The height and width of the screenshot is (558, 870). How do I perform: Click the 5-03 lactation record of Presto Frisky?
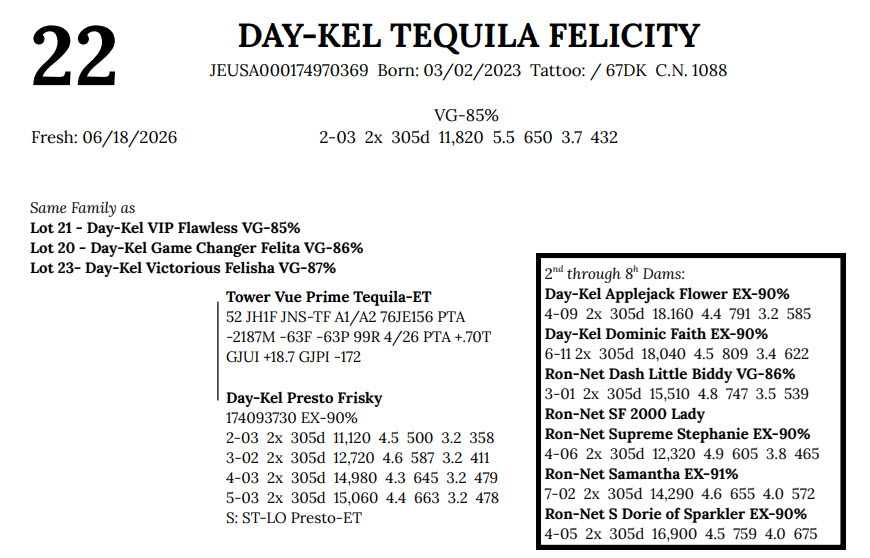[362, 498]
